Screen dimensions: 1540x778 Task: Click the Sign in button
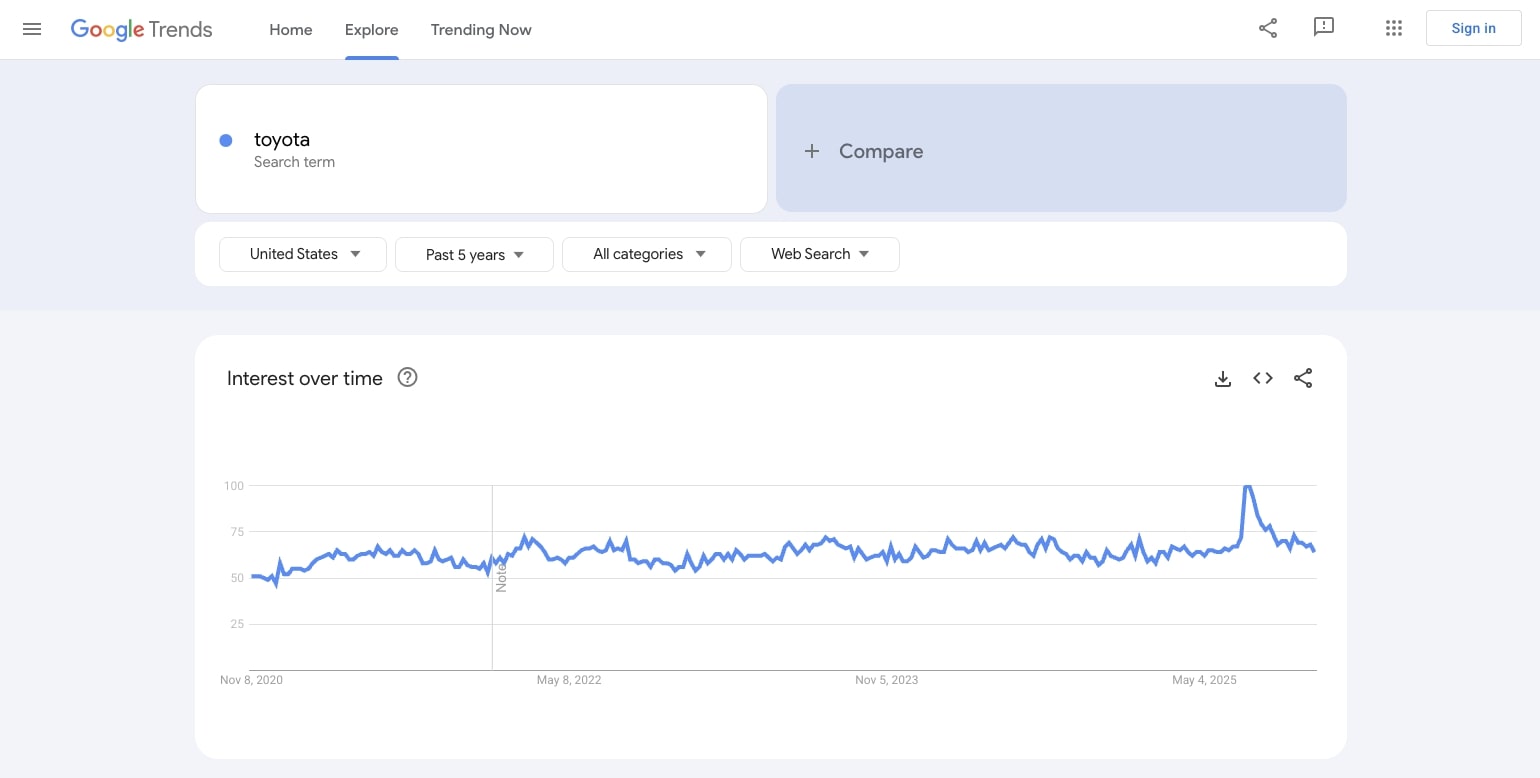coord(1473,27)
